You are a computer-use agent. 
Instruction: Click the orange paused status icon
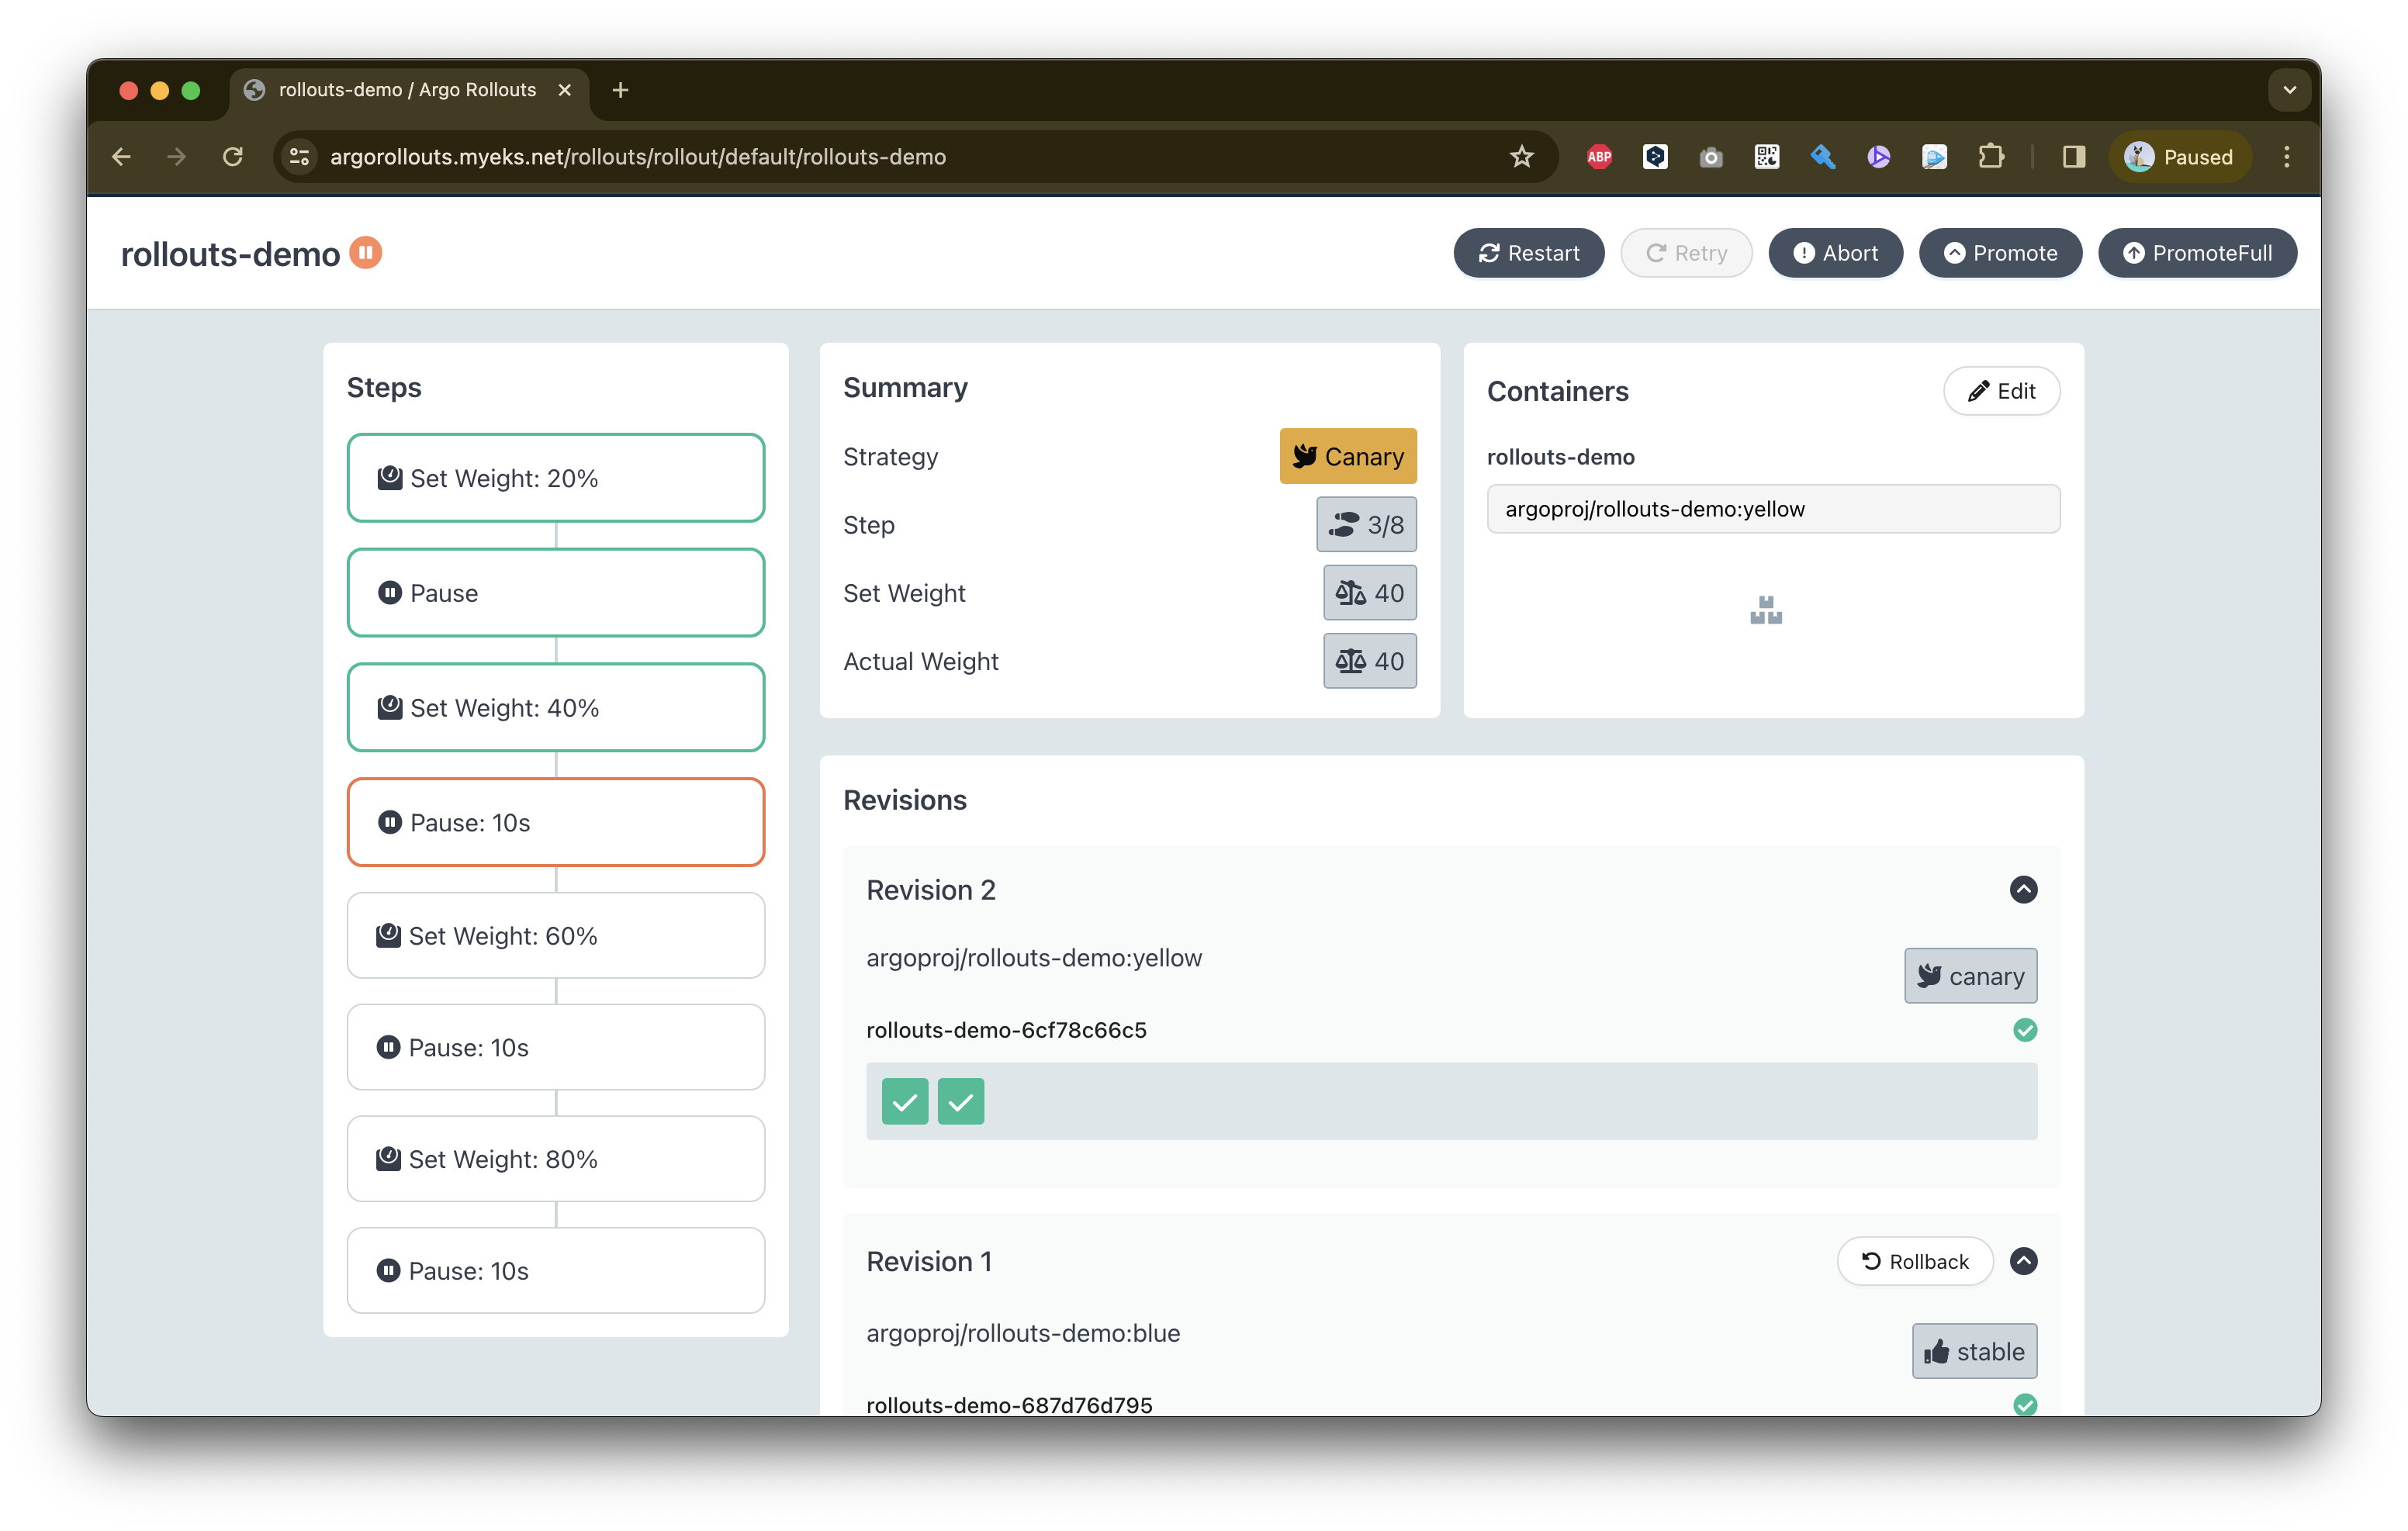click(366, 253)
